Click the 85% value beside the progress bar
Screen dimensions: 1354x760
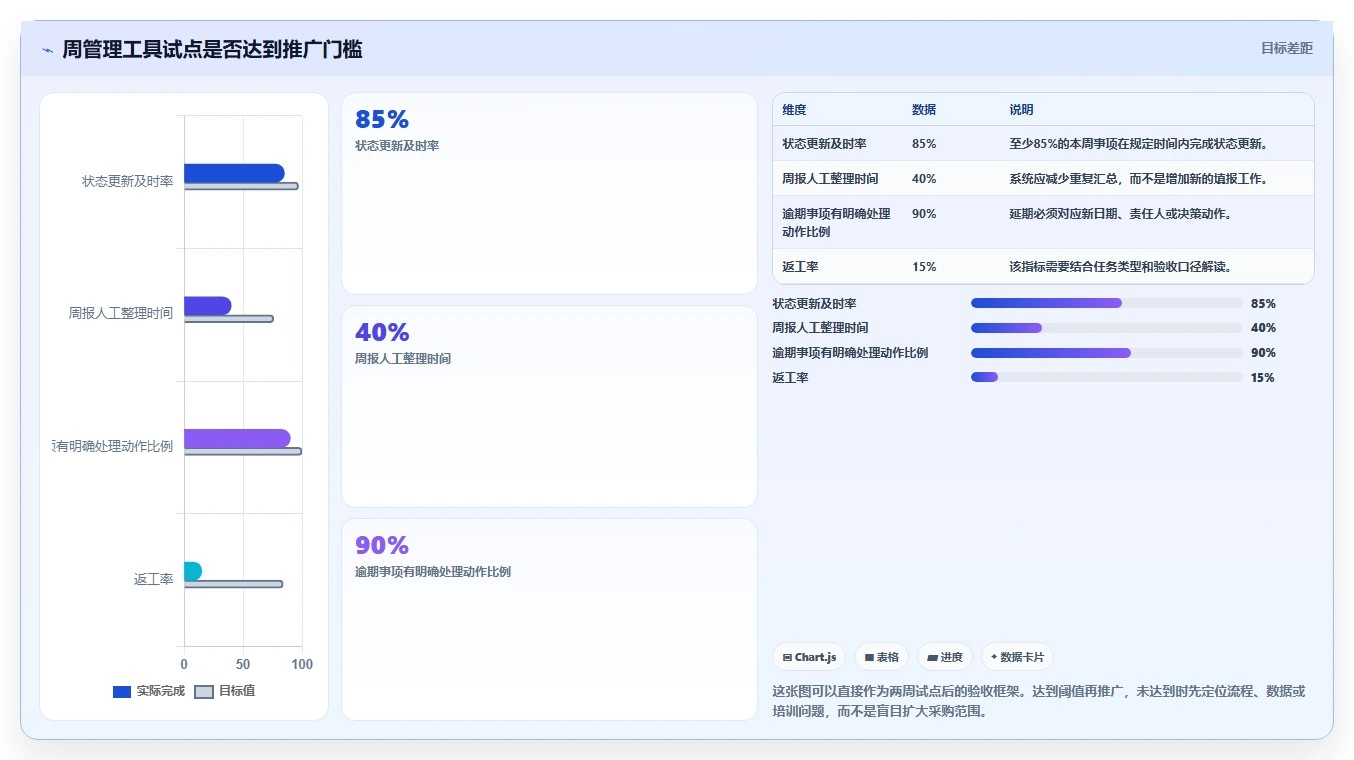point(1263,304)
